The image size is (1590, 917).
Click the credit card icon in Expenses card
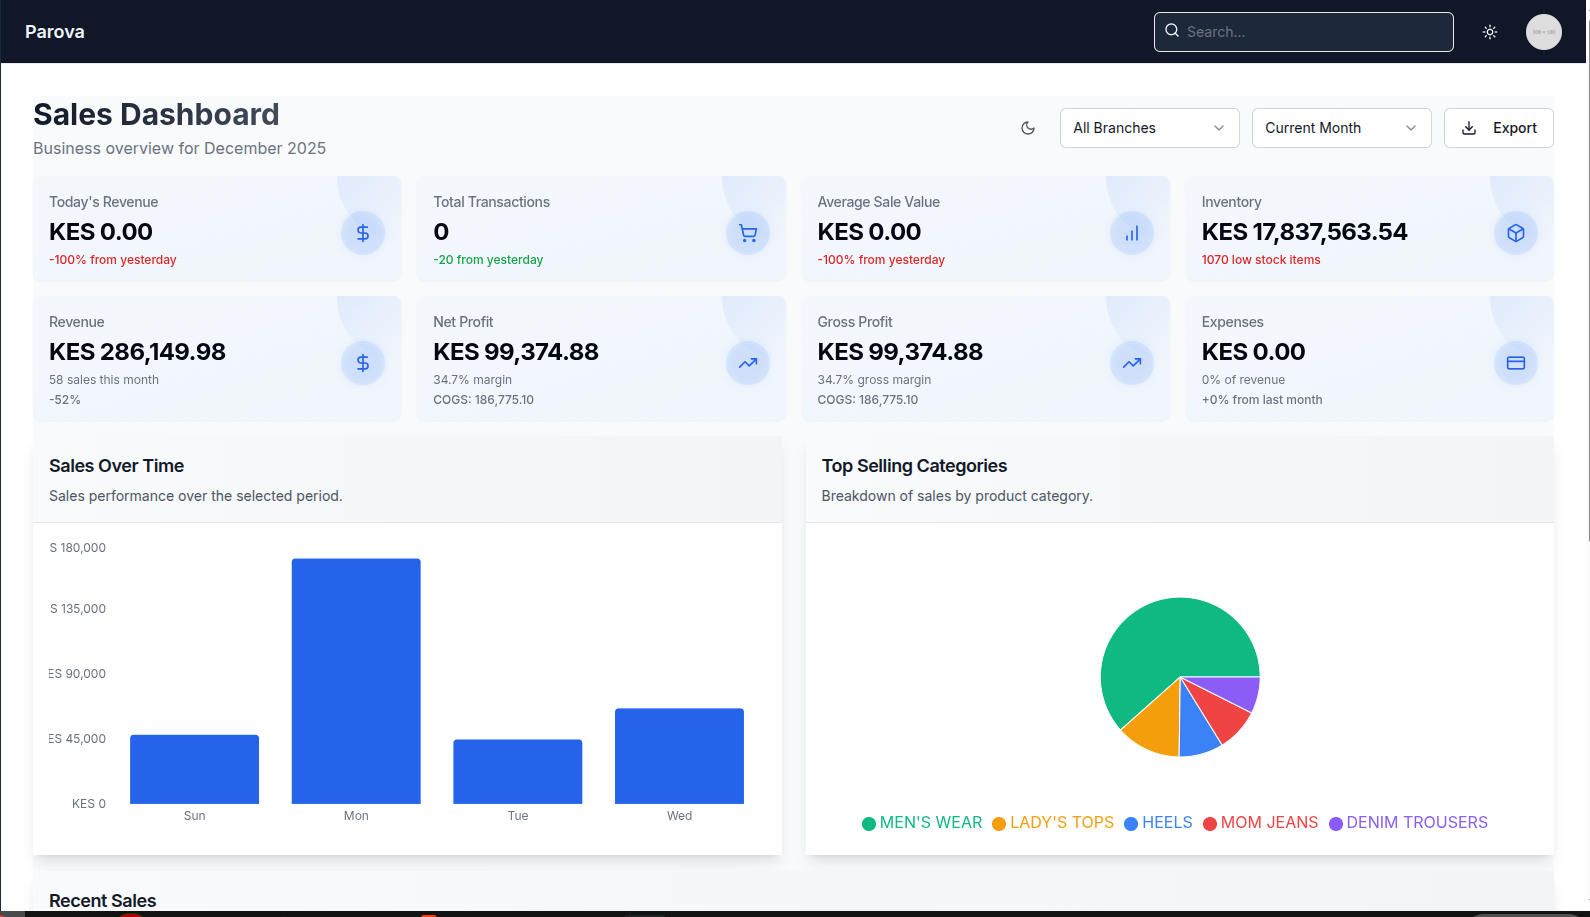pos(1515,363)
